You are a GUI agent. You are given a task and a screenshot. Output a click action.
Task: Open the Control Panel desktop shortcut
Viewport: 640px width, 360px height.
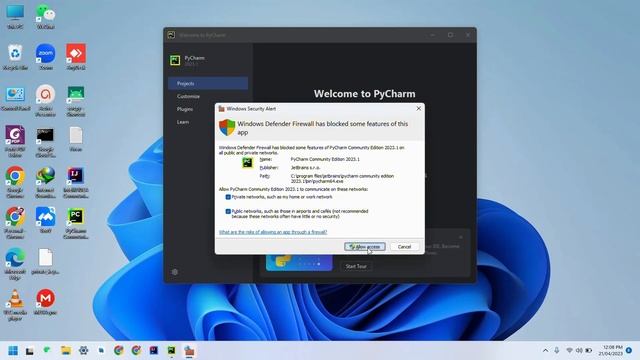(15, 99)
